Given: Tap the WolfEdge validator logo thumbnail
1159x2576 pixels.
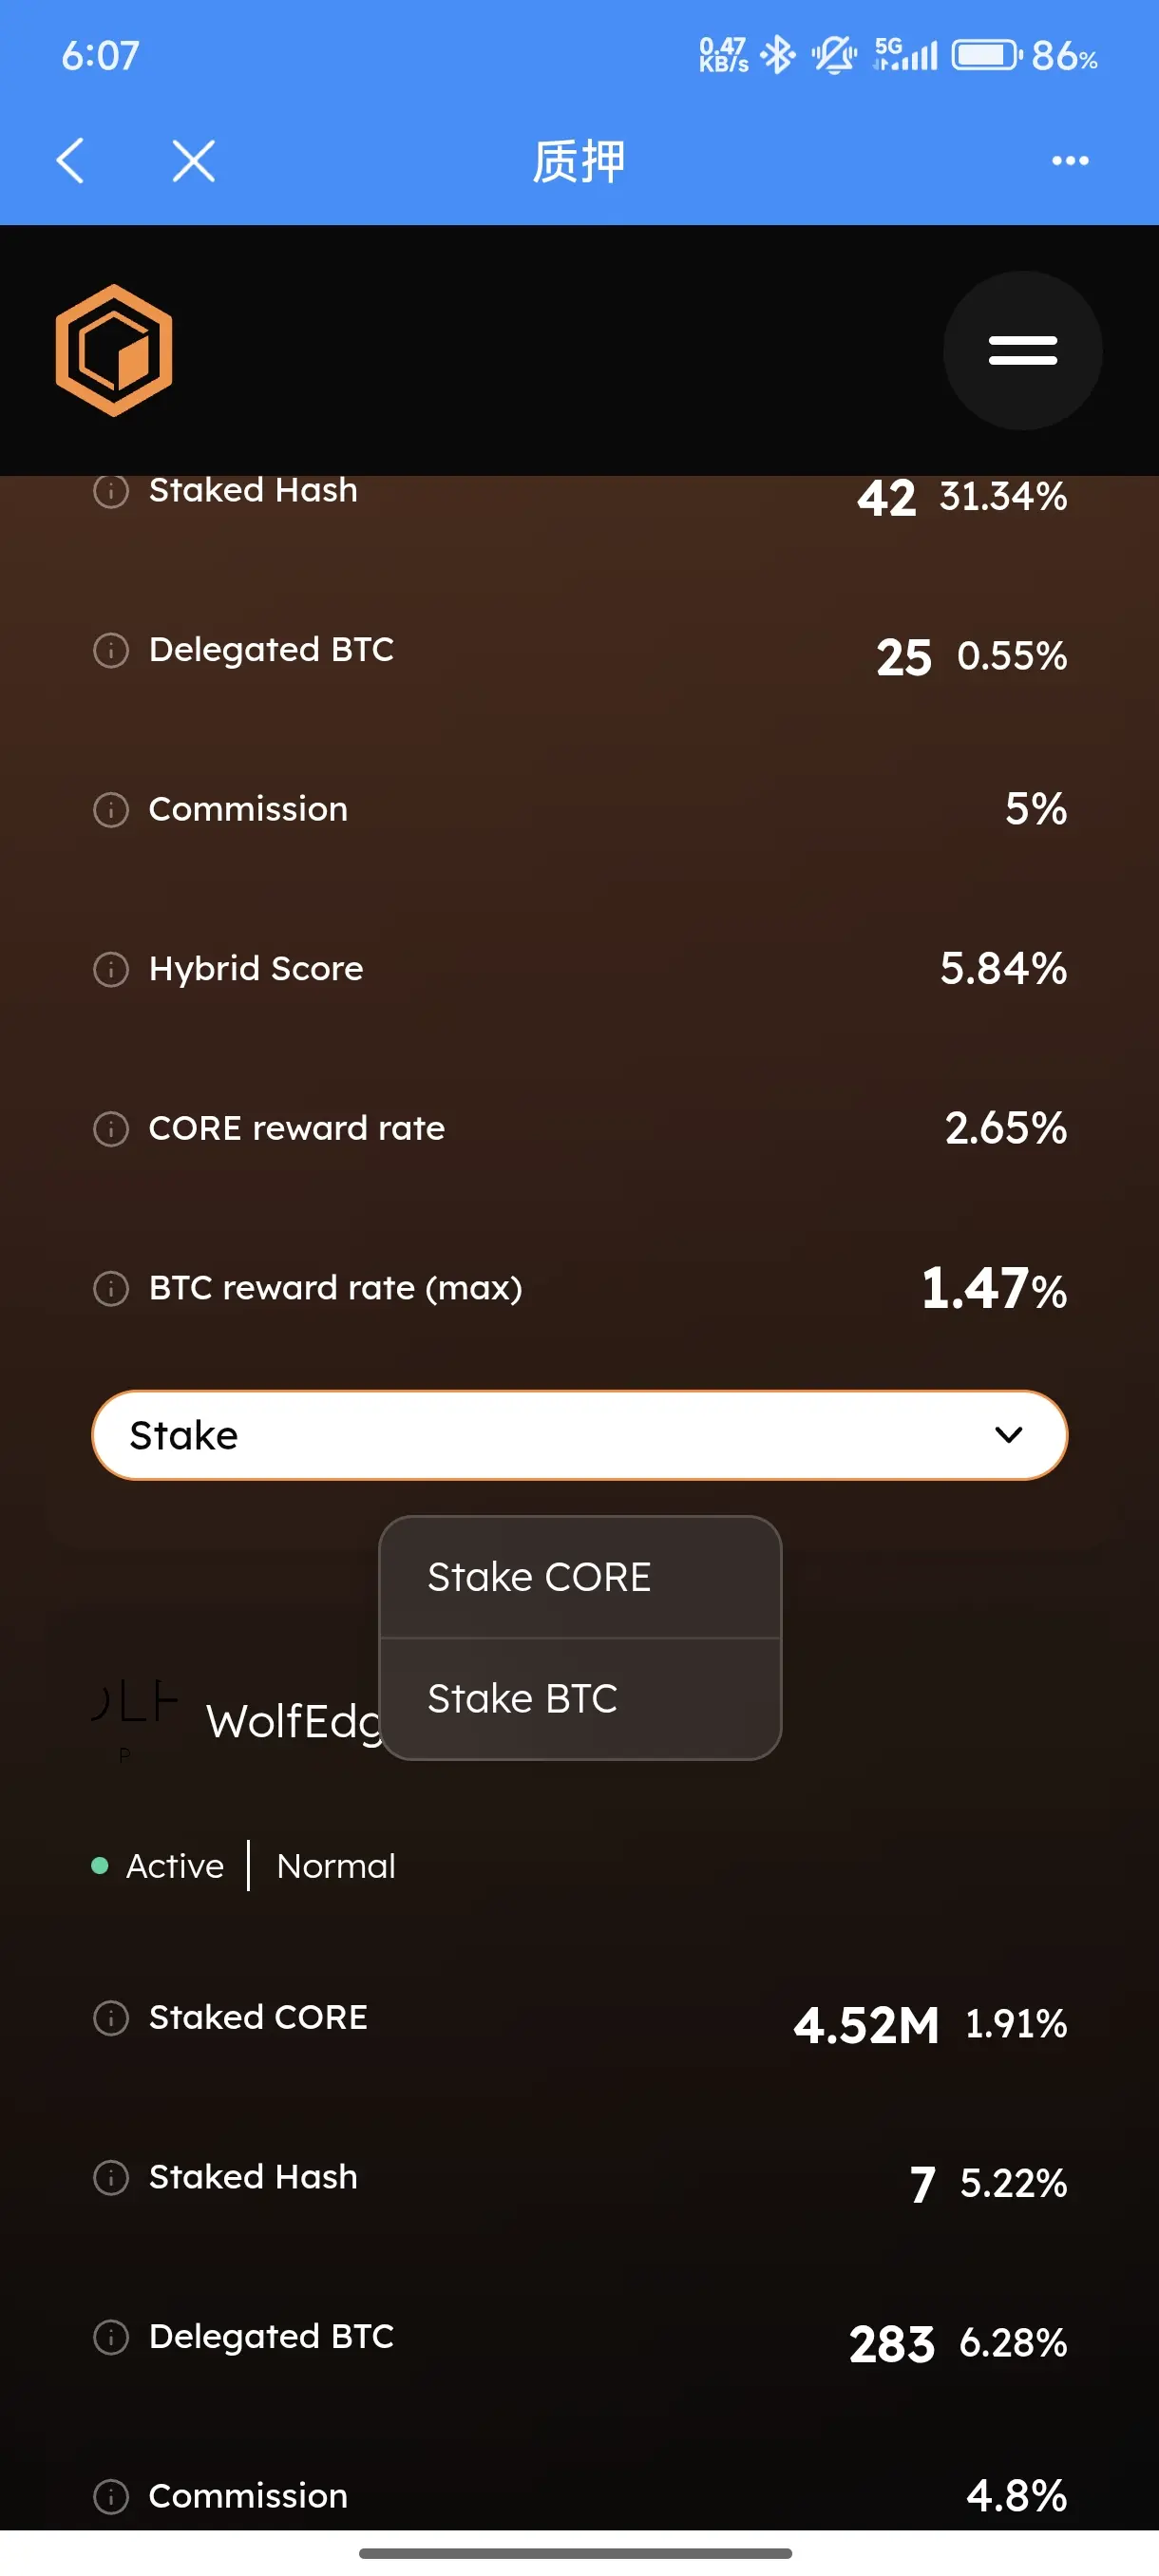Looking at the screenshot, I should [x=134, y=1715].
